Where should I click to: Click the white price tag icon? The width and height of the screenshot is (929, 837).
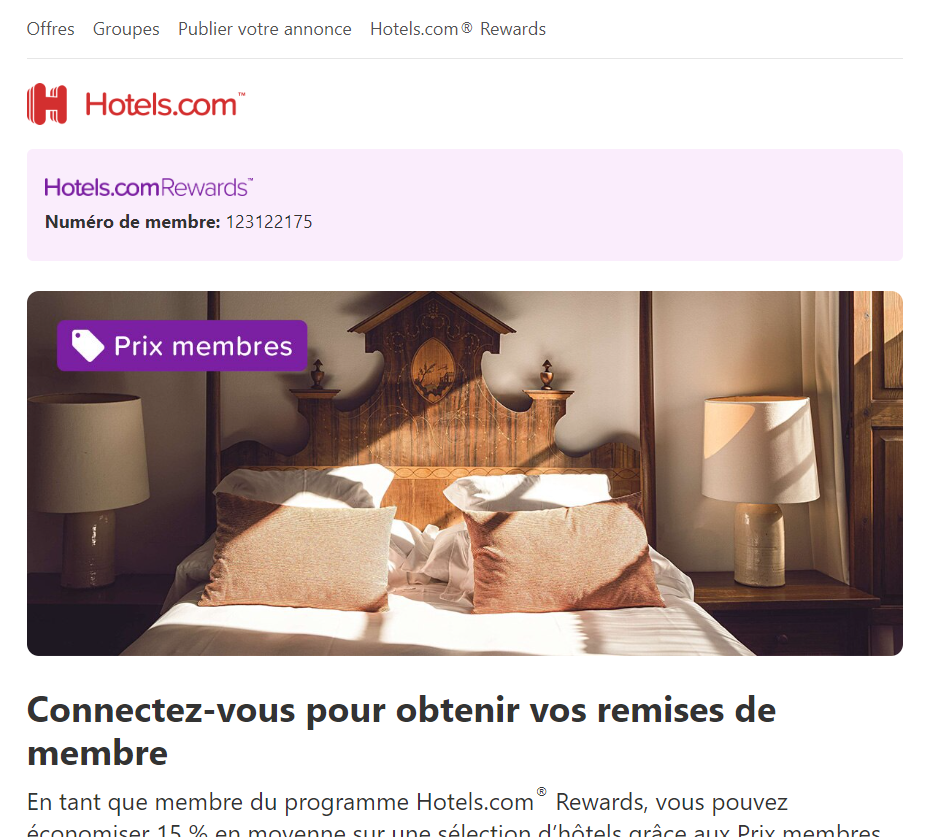tap(88, 345)
